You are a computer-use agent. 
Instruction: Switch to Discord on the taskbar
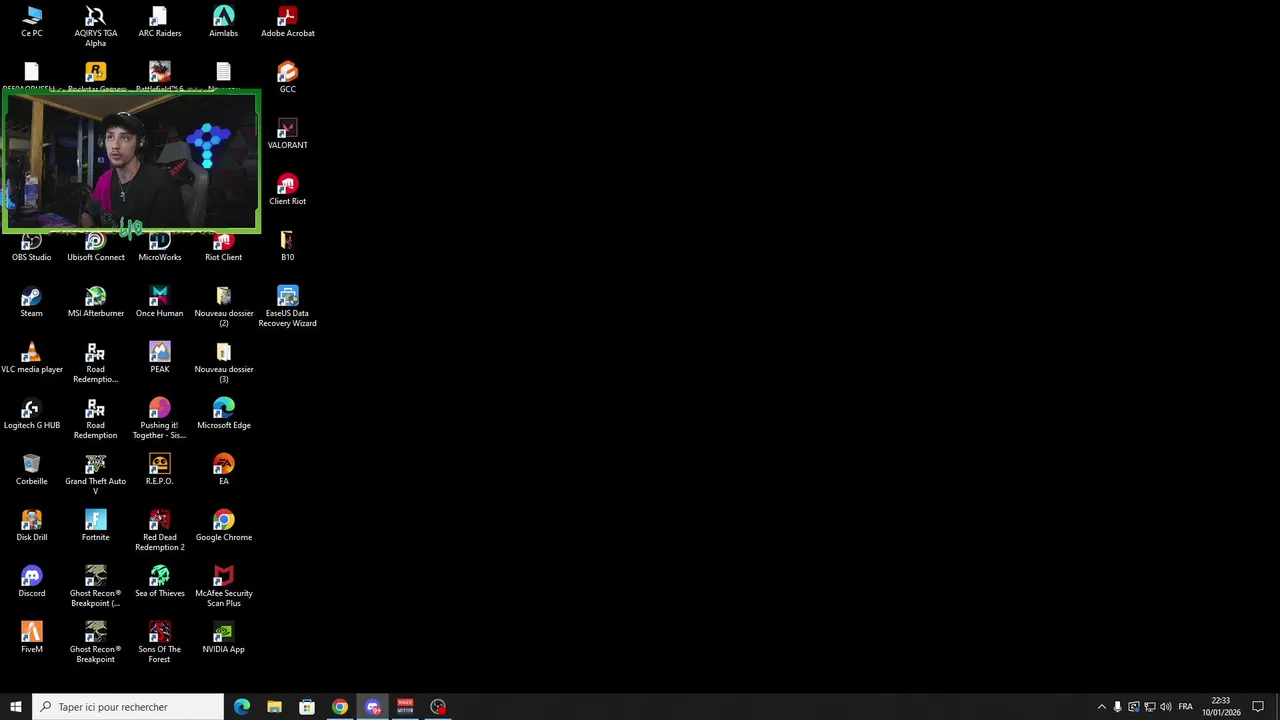click(x=373, y=707)
